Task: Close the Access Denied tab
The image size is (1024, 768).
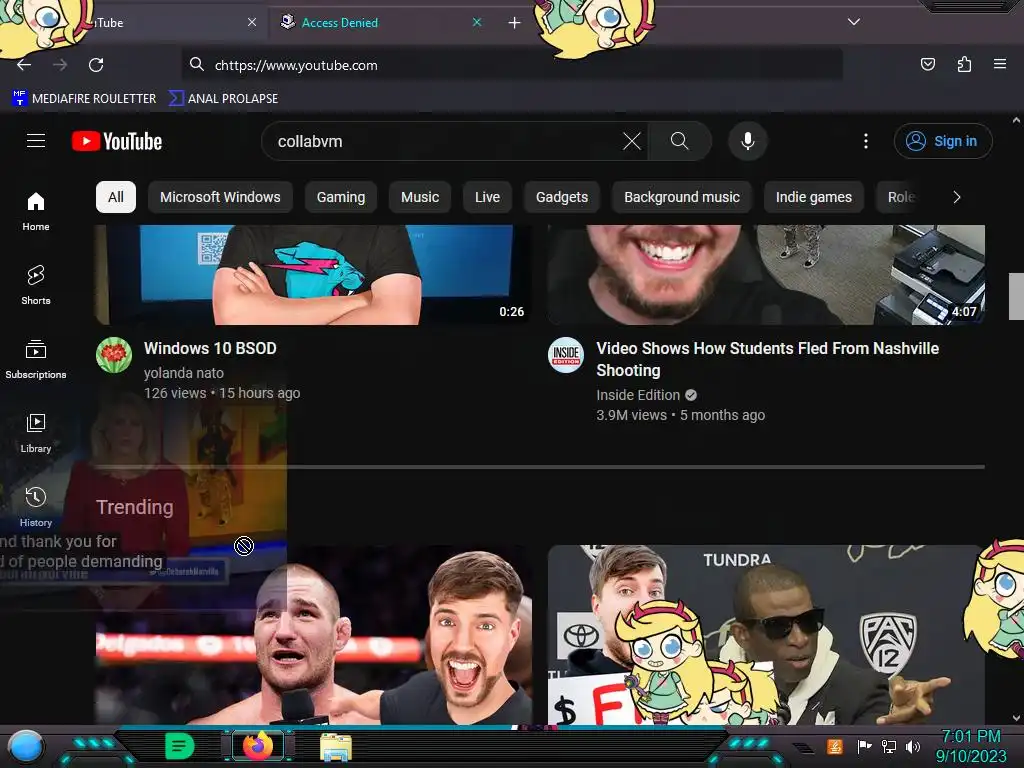Action: coord(477,22)
